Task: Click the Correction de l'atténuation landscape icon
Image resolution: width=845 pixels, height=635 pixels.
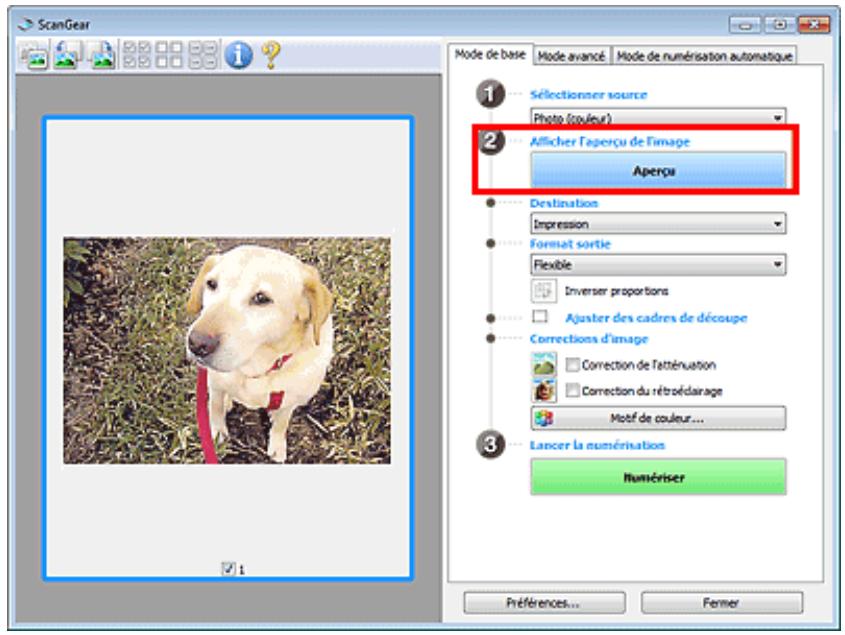Action: click(544, 364)
